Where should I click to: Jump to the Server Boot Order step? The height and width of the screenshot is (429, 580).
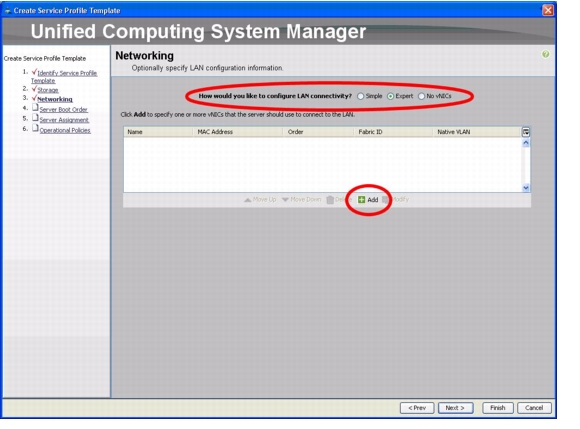click(x=64, y=109)
